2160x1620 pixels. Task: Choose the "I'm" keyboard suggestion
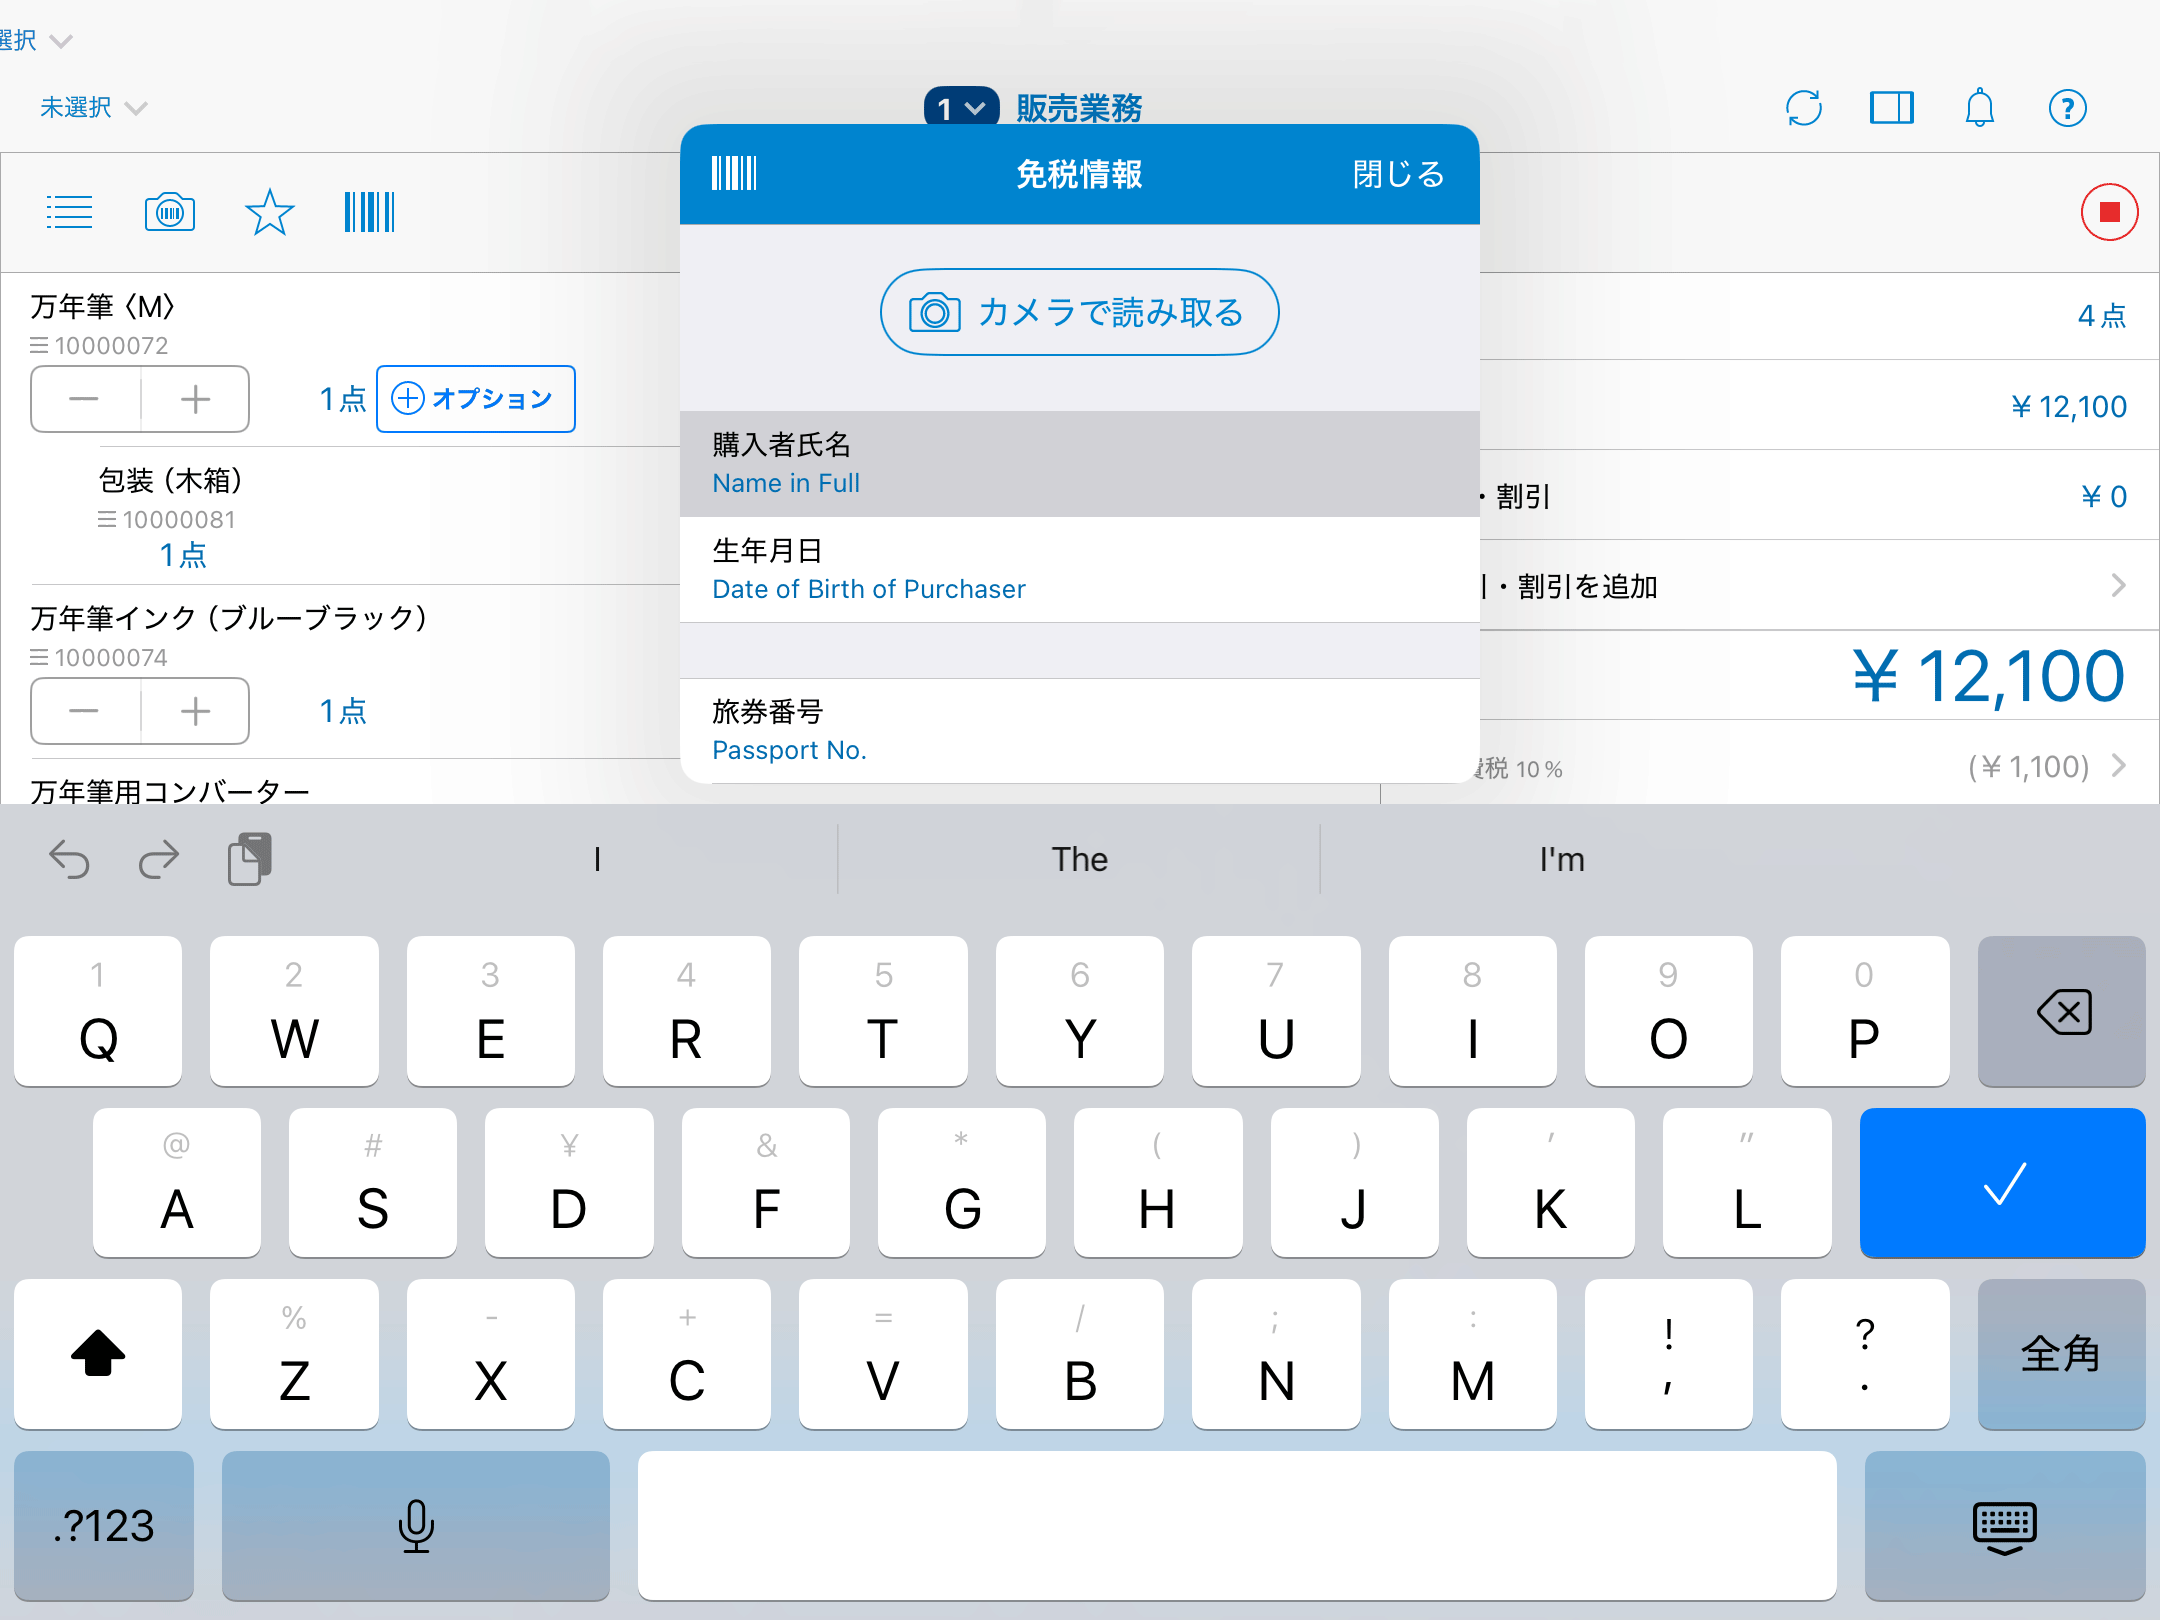(x=1561, y=859)
